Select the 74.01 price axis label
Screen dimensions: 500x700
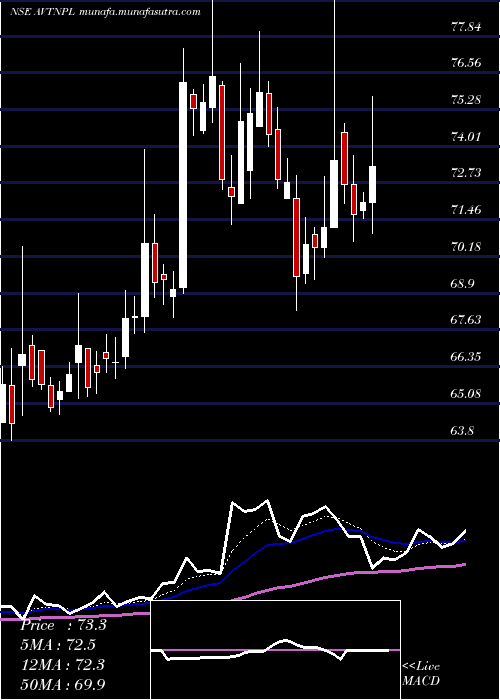click(466, 136)
